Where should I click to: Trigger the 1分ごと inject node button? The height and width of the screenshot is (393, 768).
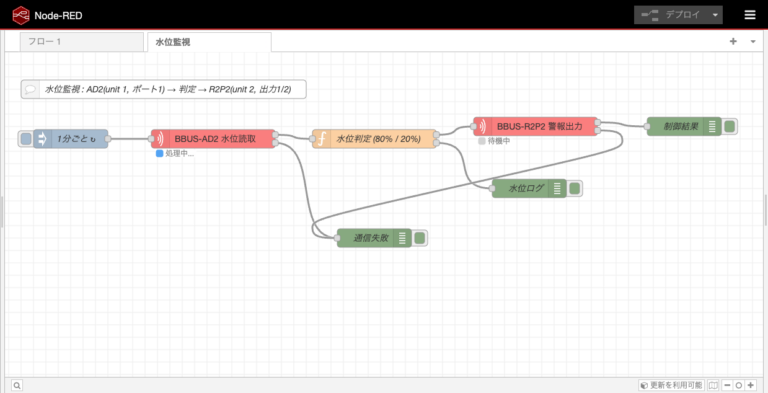coord(26,139)
